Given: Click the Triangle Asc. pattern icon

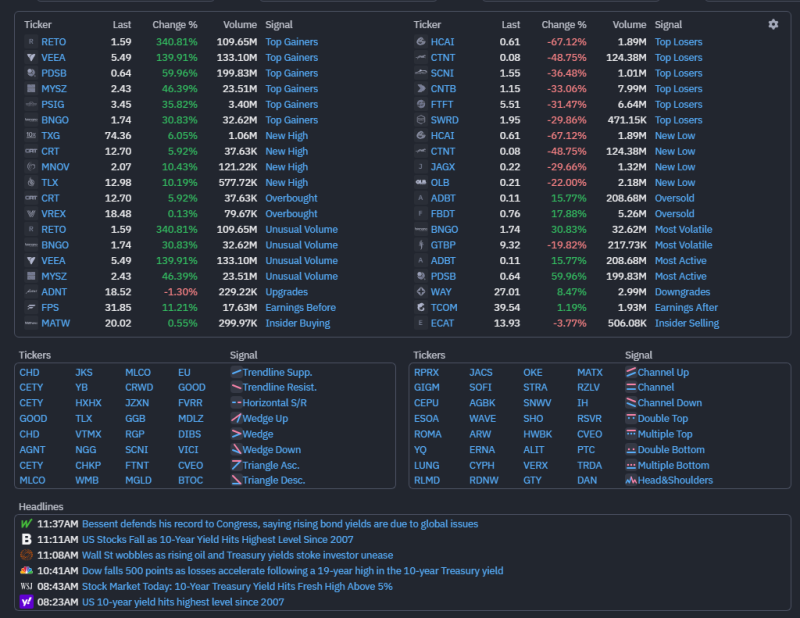Looking at the screenshot, I should point(236,465).
